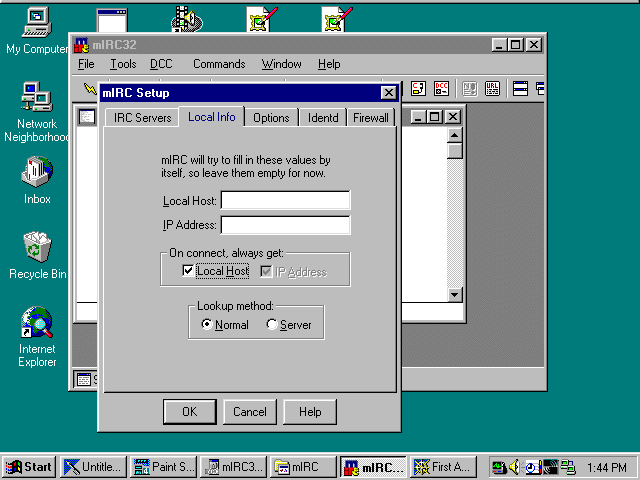Viewport: 640px width, 480px height.
Task: Open the File menu in mIRC32
Action: tap(86, 64)
